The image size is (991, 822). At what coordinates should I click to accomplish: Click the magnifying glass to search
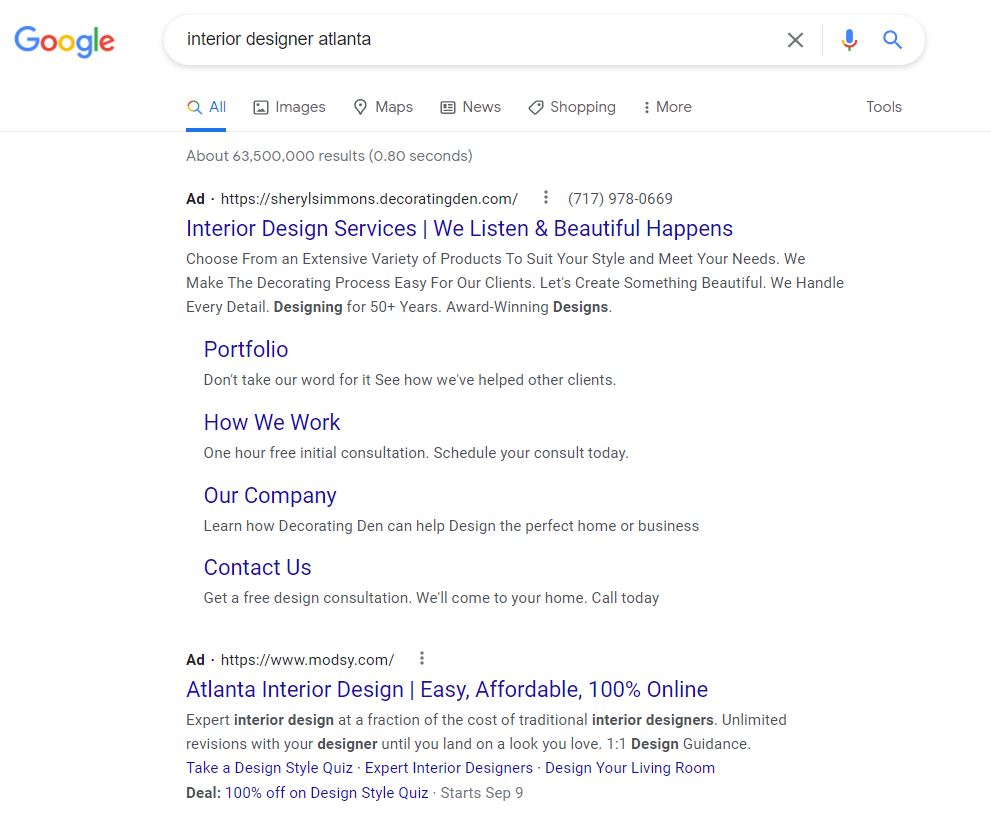coord(892,40)
